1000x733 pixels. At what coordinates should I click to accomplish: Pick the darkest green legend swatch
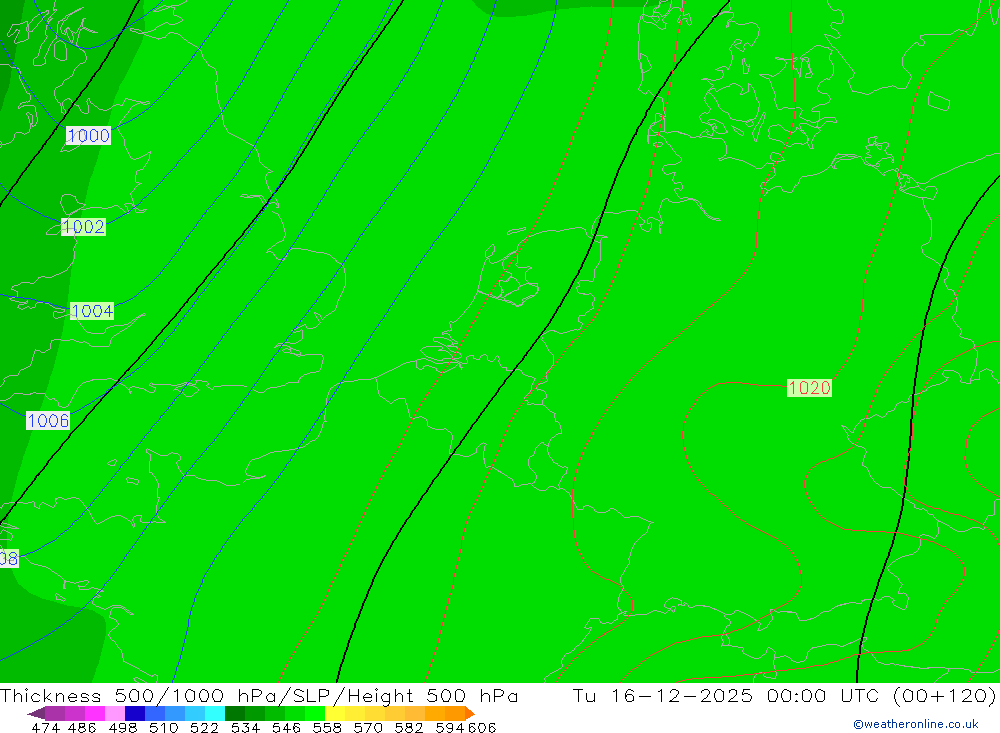pos(235,713)
